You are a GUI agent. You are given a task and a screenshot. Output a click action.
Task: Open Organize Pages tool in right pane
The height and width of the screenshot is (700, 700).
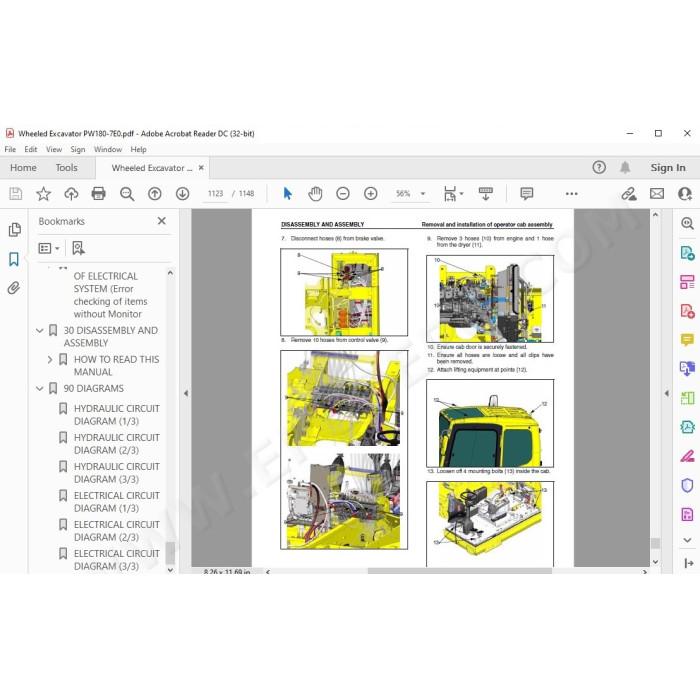point(688,282)
